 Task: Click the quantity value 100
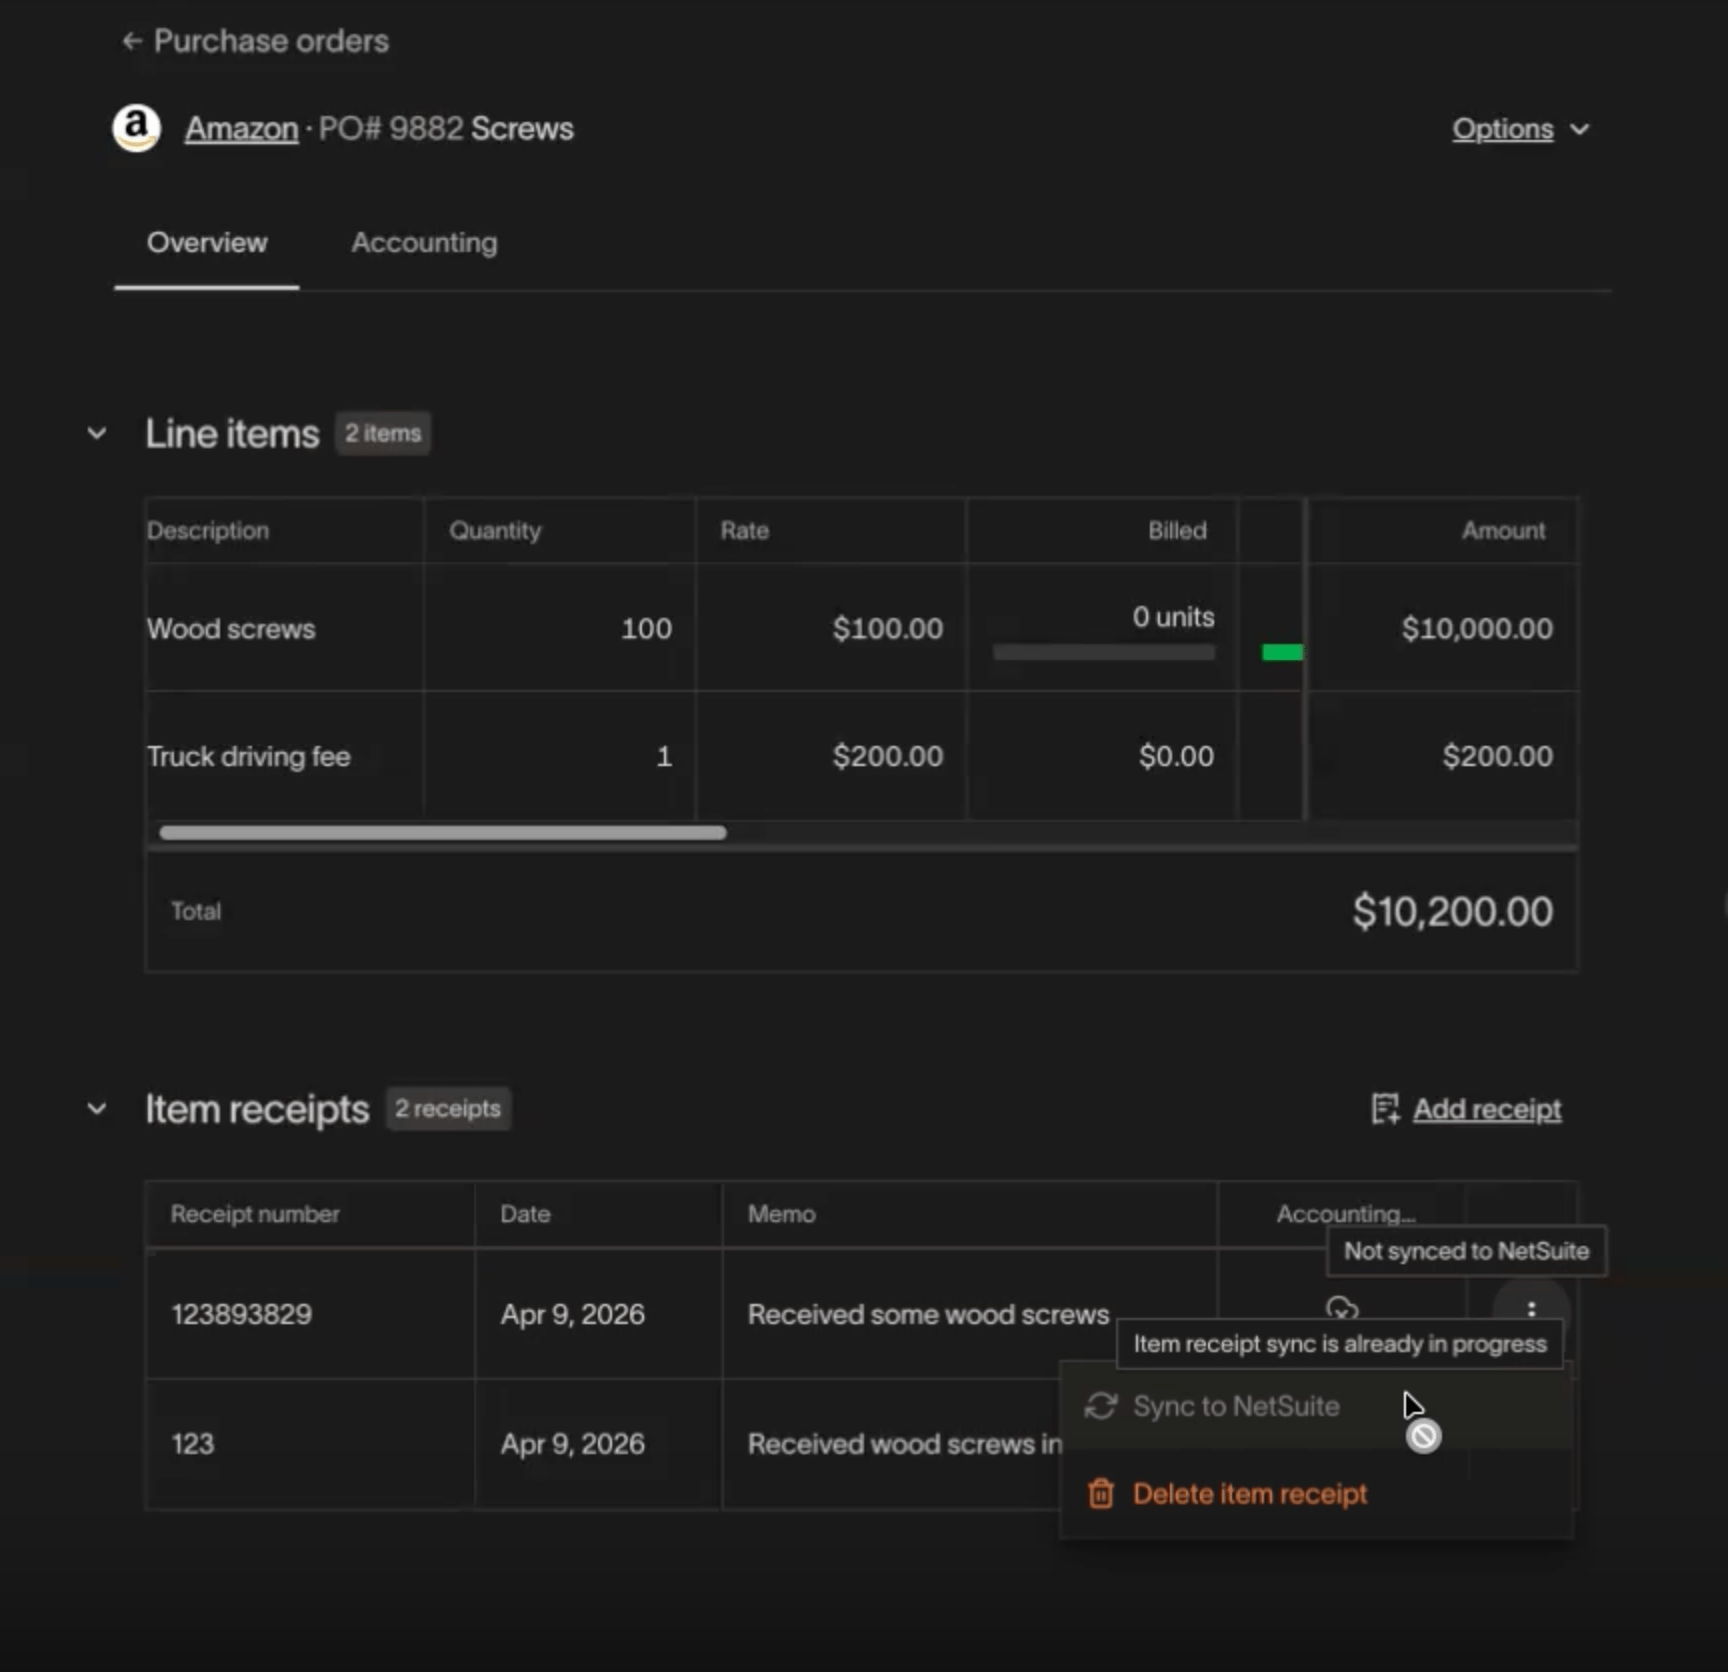646,628
